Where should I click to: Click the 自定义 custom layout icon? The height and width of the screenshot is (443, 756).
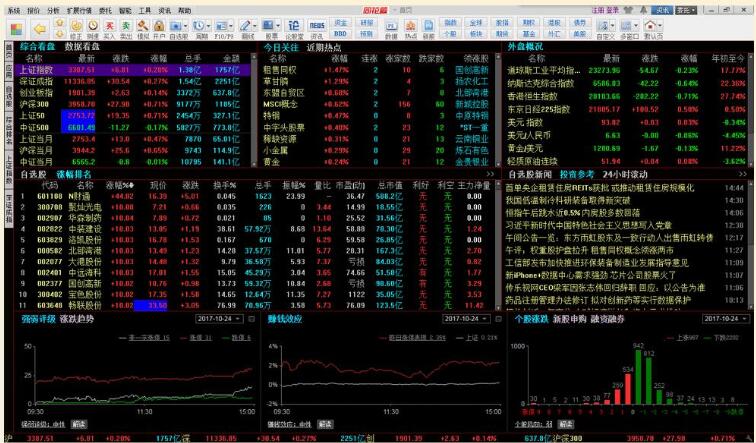coord(603,26)
